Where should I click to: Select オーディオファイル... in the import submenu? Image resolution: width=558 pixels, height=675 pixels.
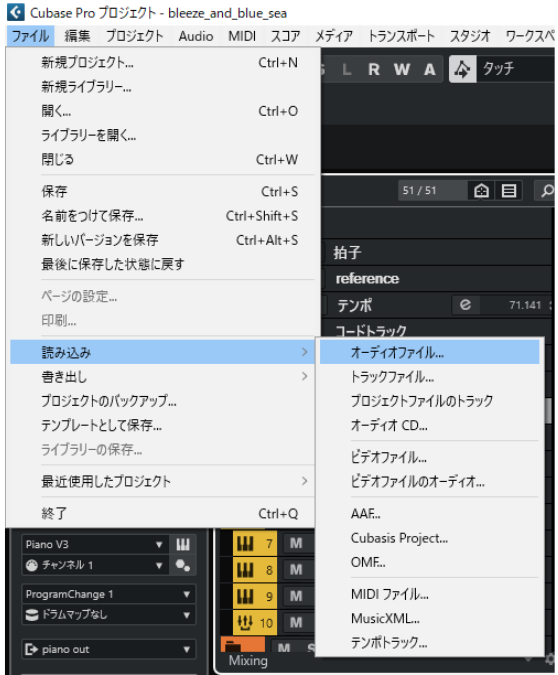(x=429, y=353)
